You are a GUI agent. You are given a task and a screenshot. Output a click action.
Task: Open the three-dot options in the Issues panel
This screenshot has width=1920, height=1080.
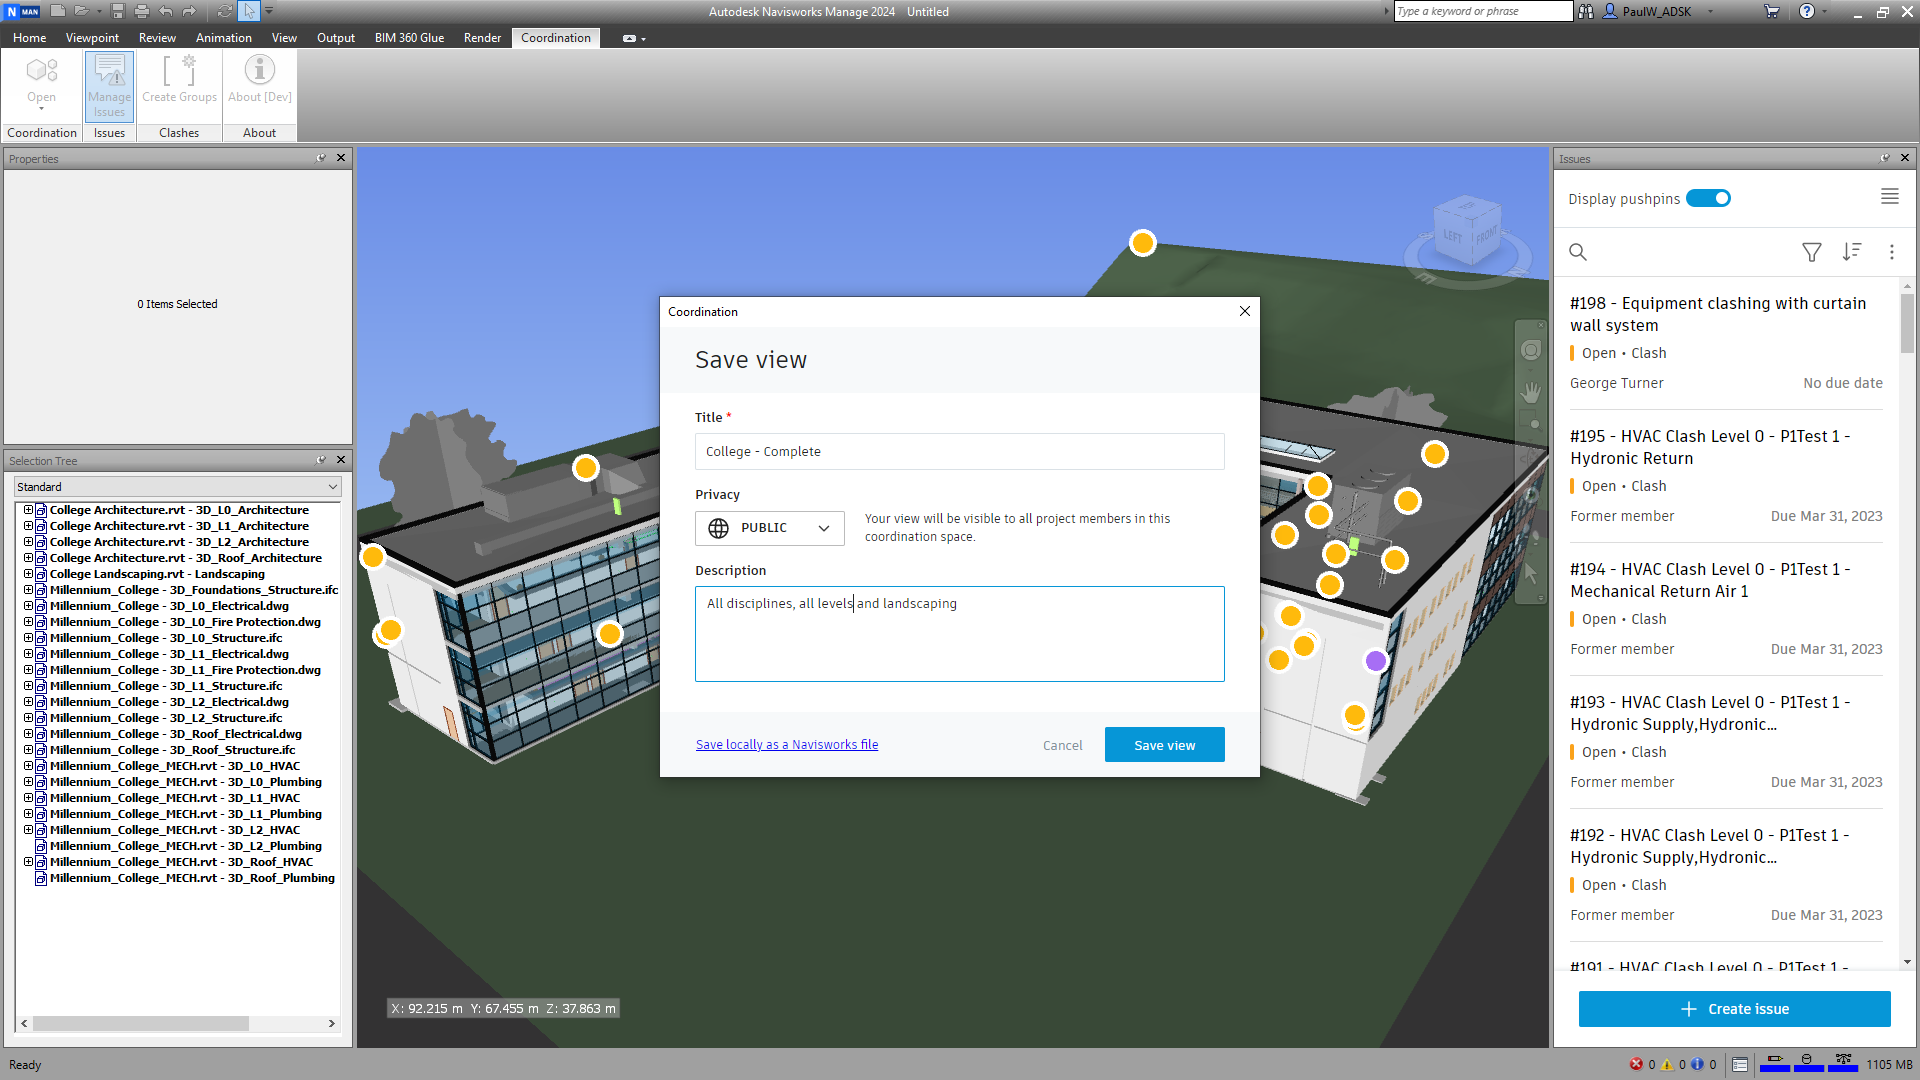[x=1891, y=252]
